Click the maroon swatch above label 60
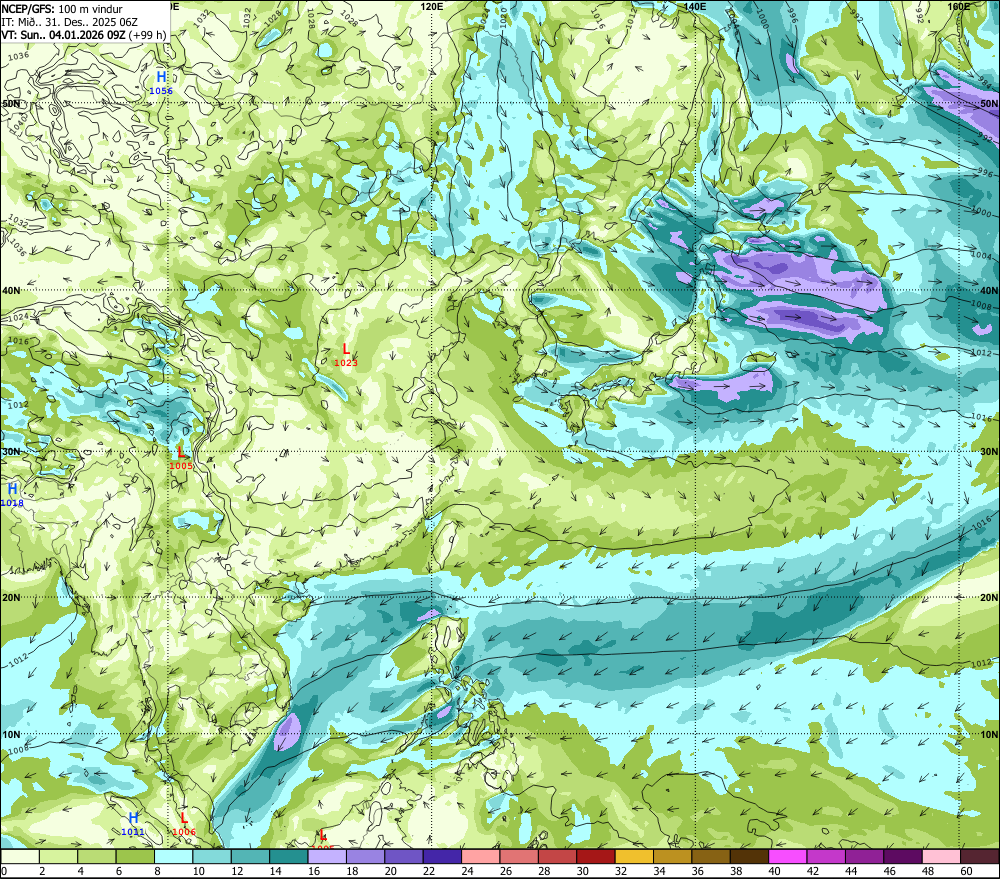This screenshot has height=879, width=1000. coord(980,856)
